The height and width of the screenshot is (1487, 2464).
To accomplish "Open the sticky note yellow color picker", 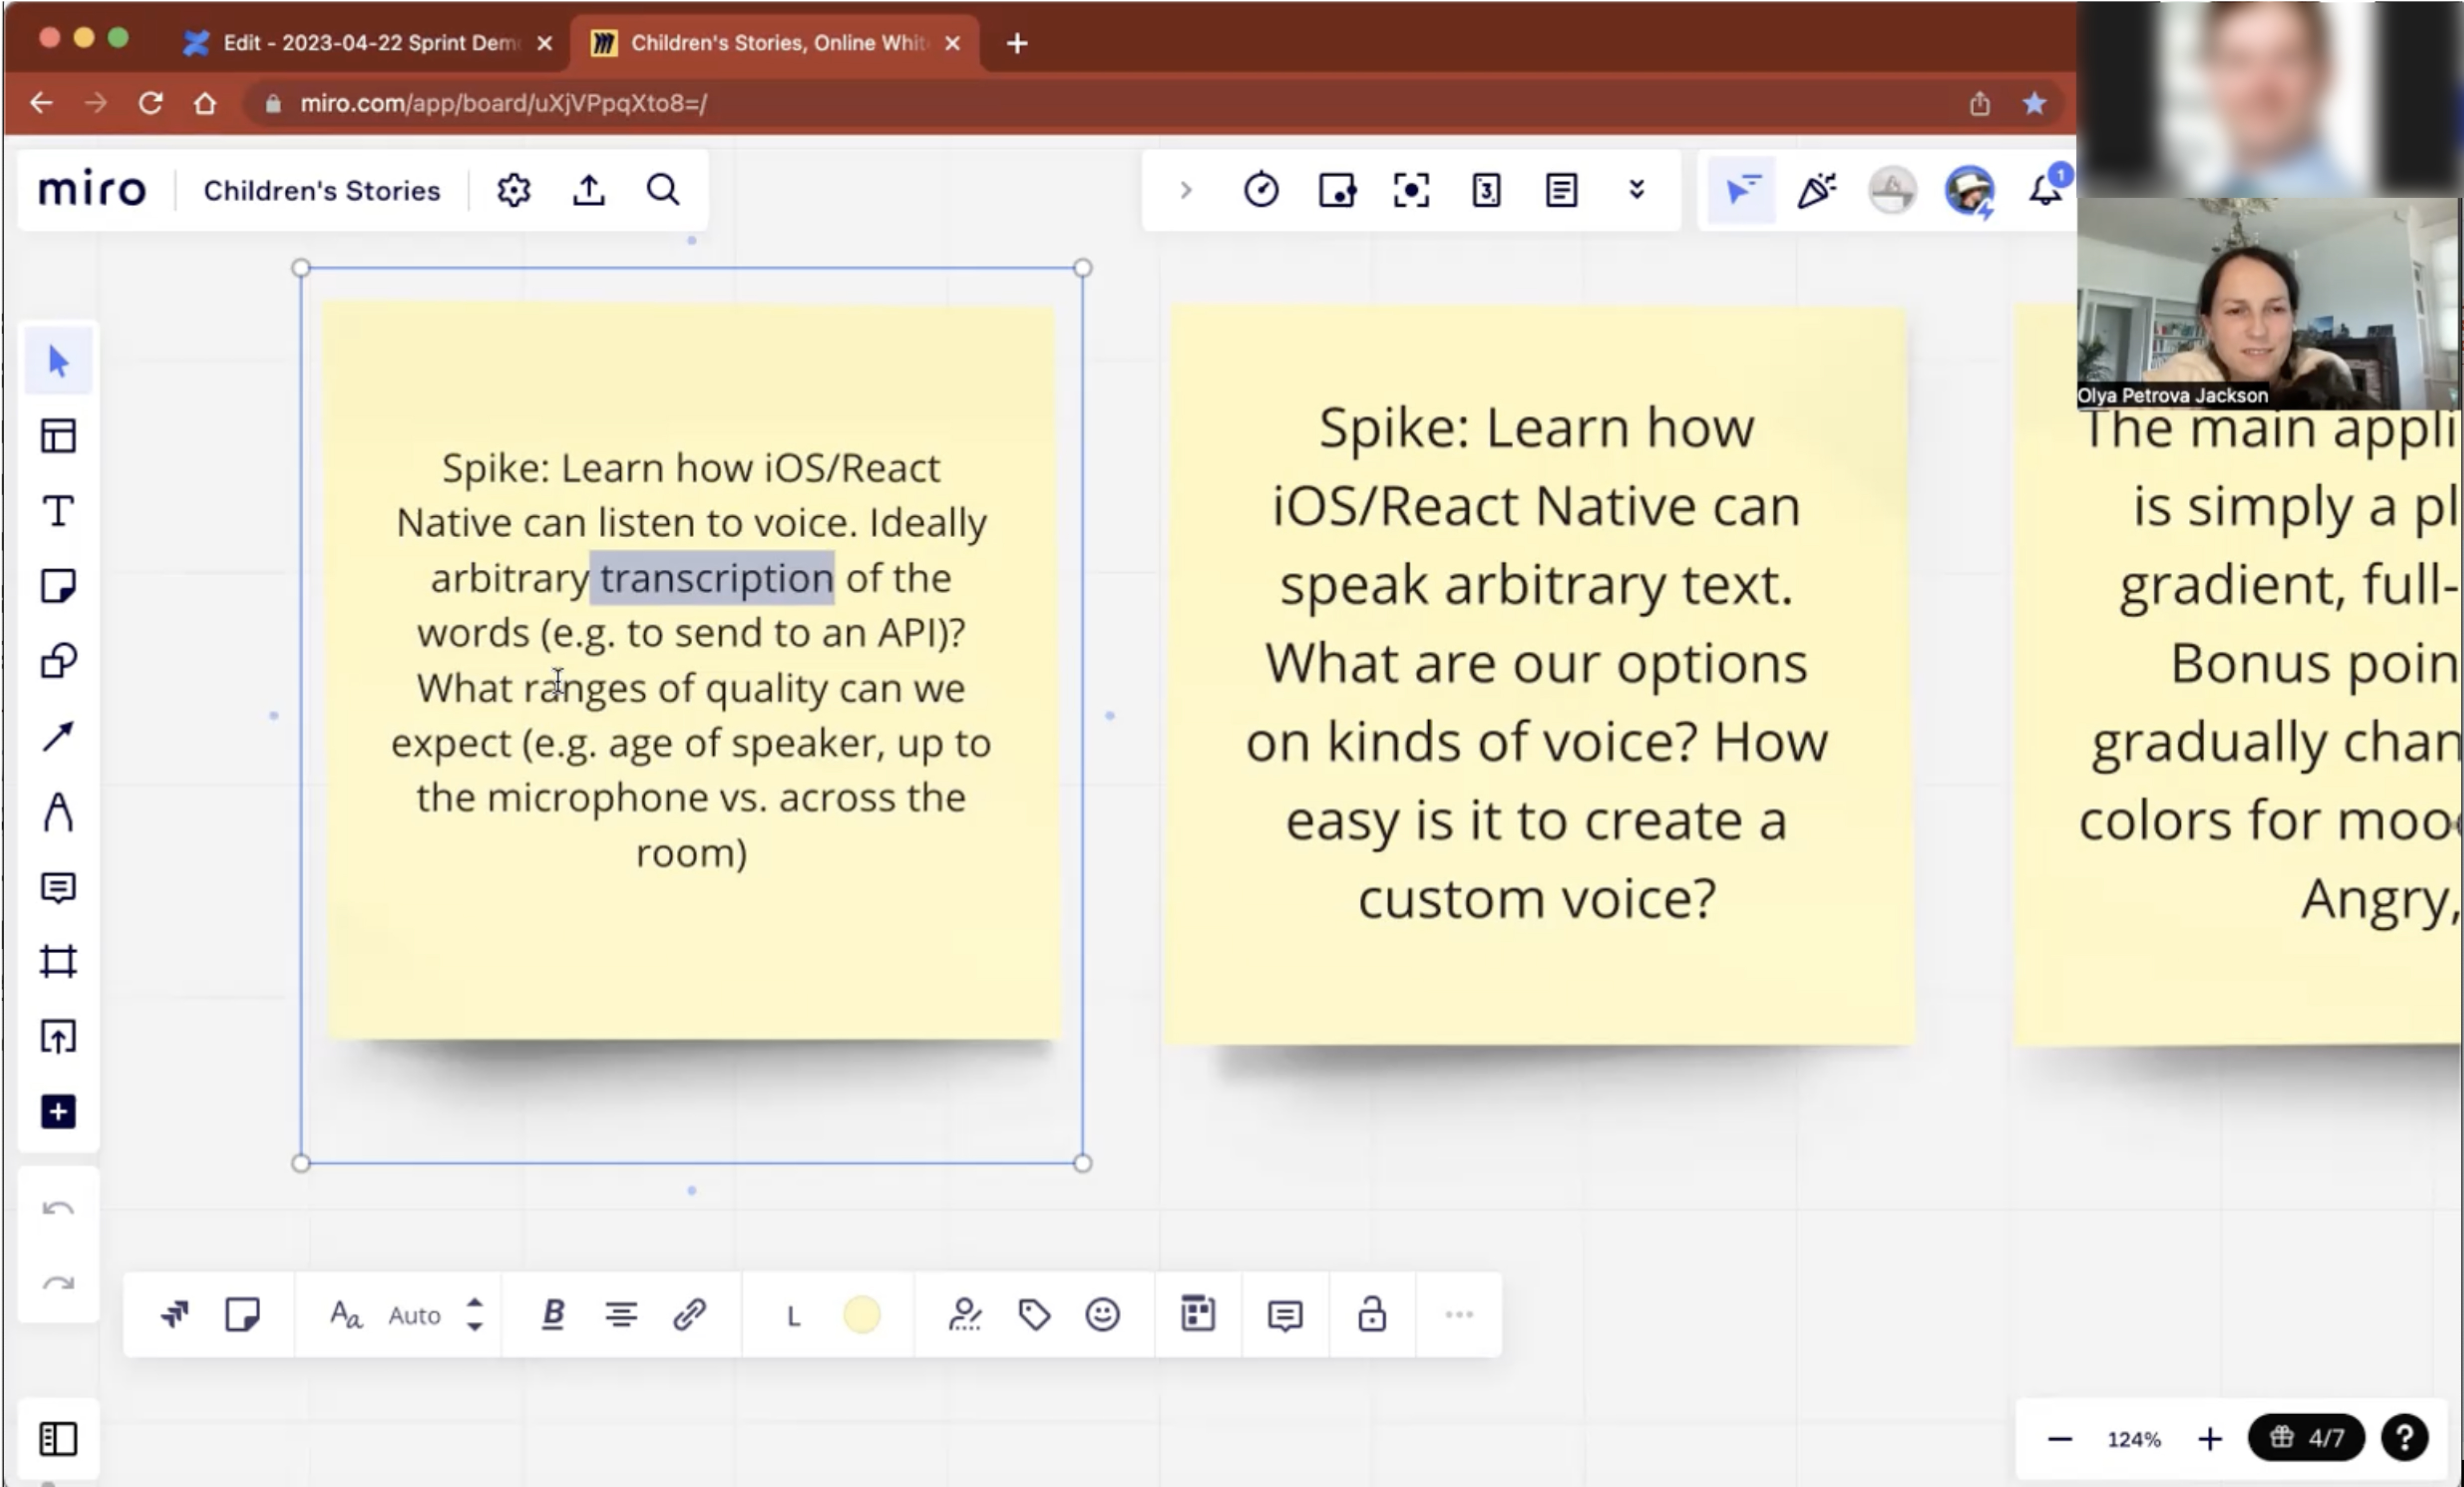I will coord(861,1315).
